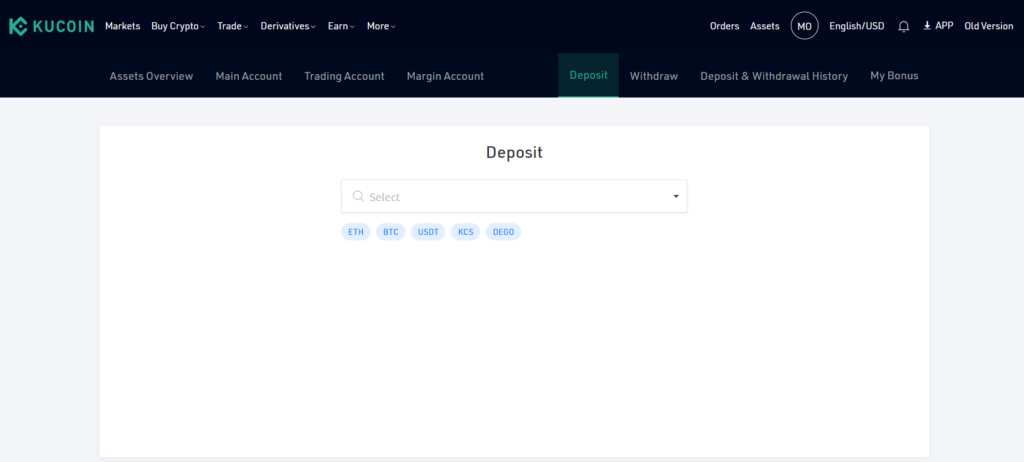Open the My Bonus tab

coord(894,76)
